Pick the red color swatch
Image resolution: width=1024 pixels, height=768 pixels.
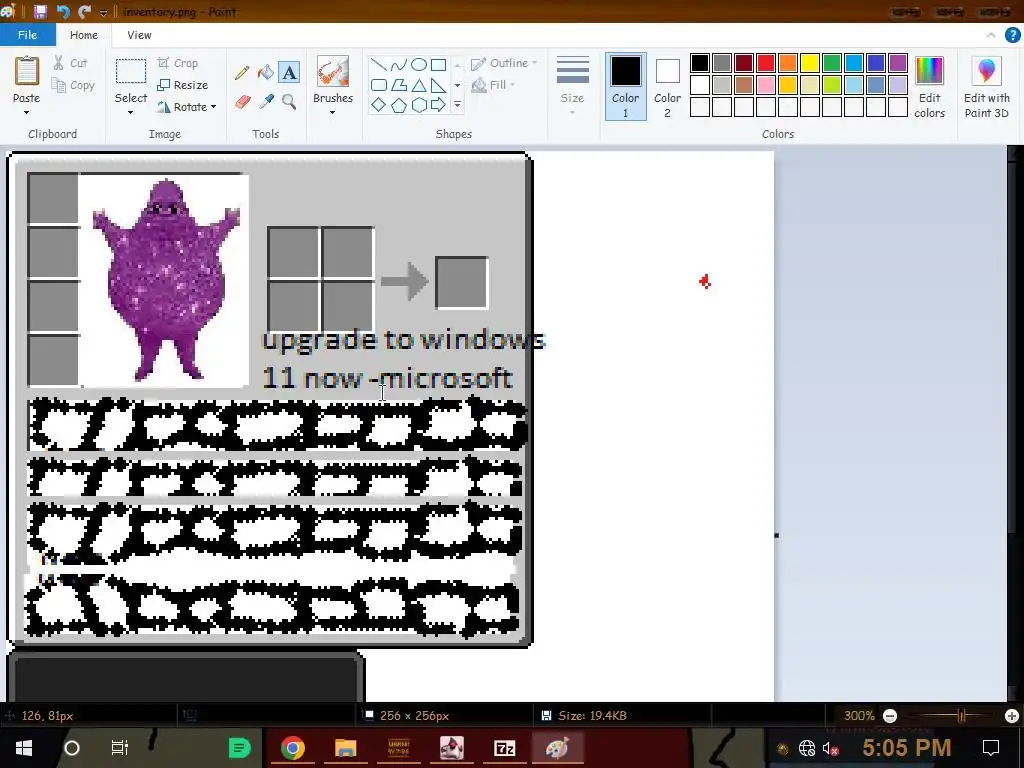coord(766,63)
